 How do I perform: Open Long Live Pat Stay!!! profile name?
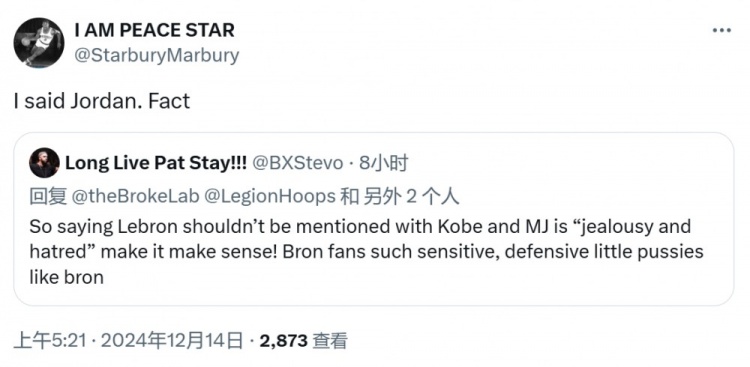(156, 164)
